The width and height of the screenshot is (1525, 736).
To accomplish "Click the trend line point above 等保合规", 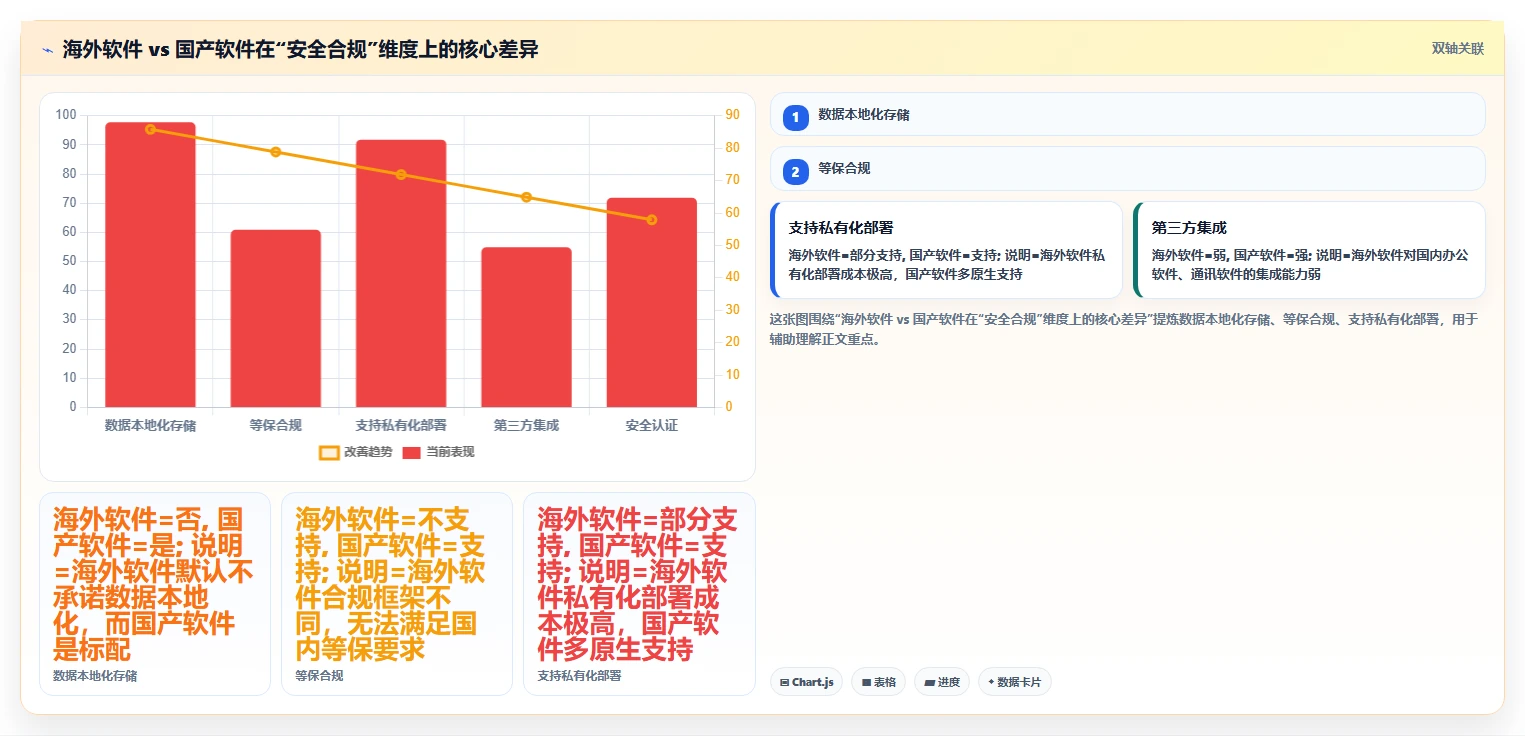I will pyautogui.click(x=276, y=152).
